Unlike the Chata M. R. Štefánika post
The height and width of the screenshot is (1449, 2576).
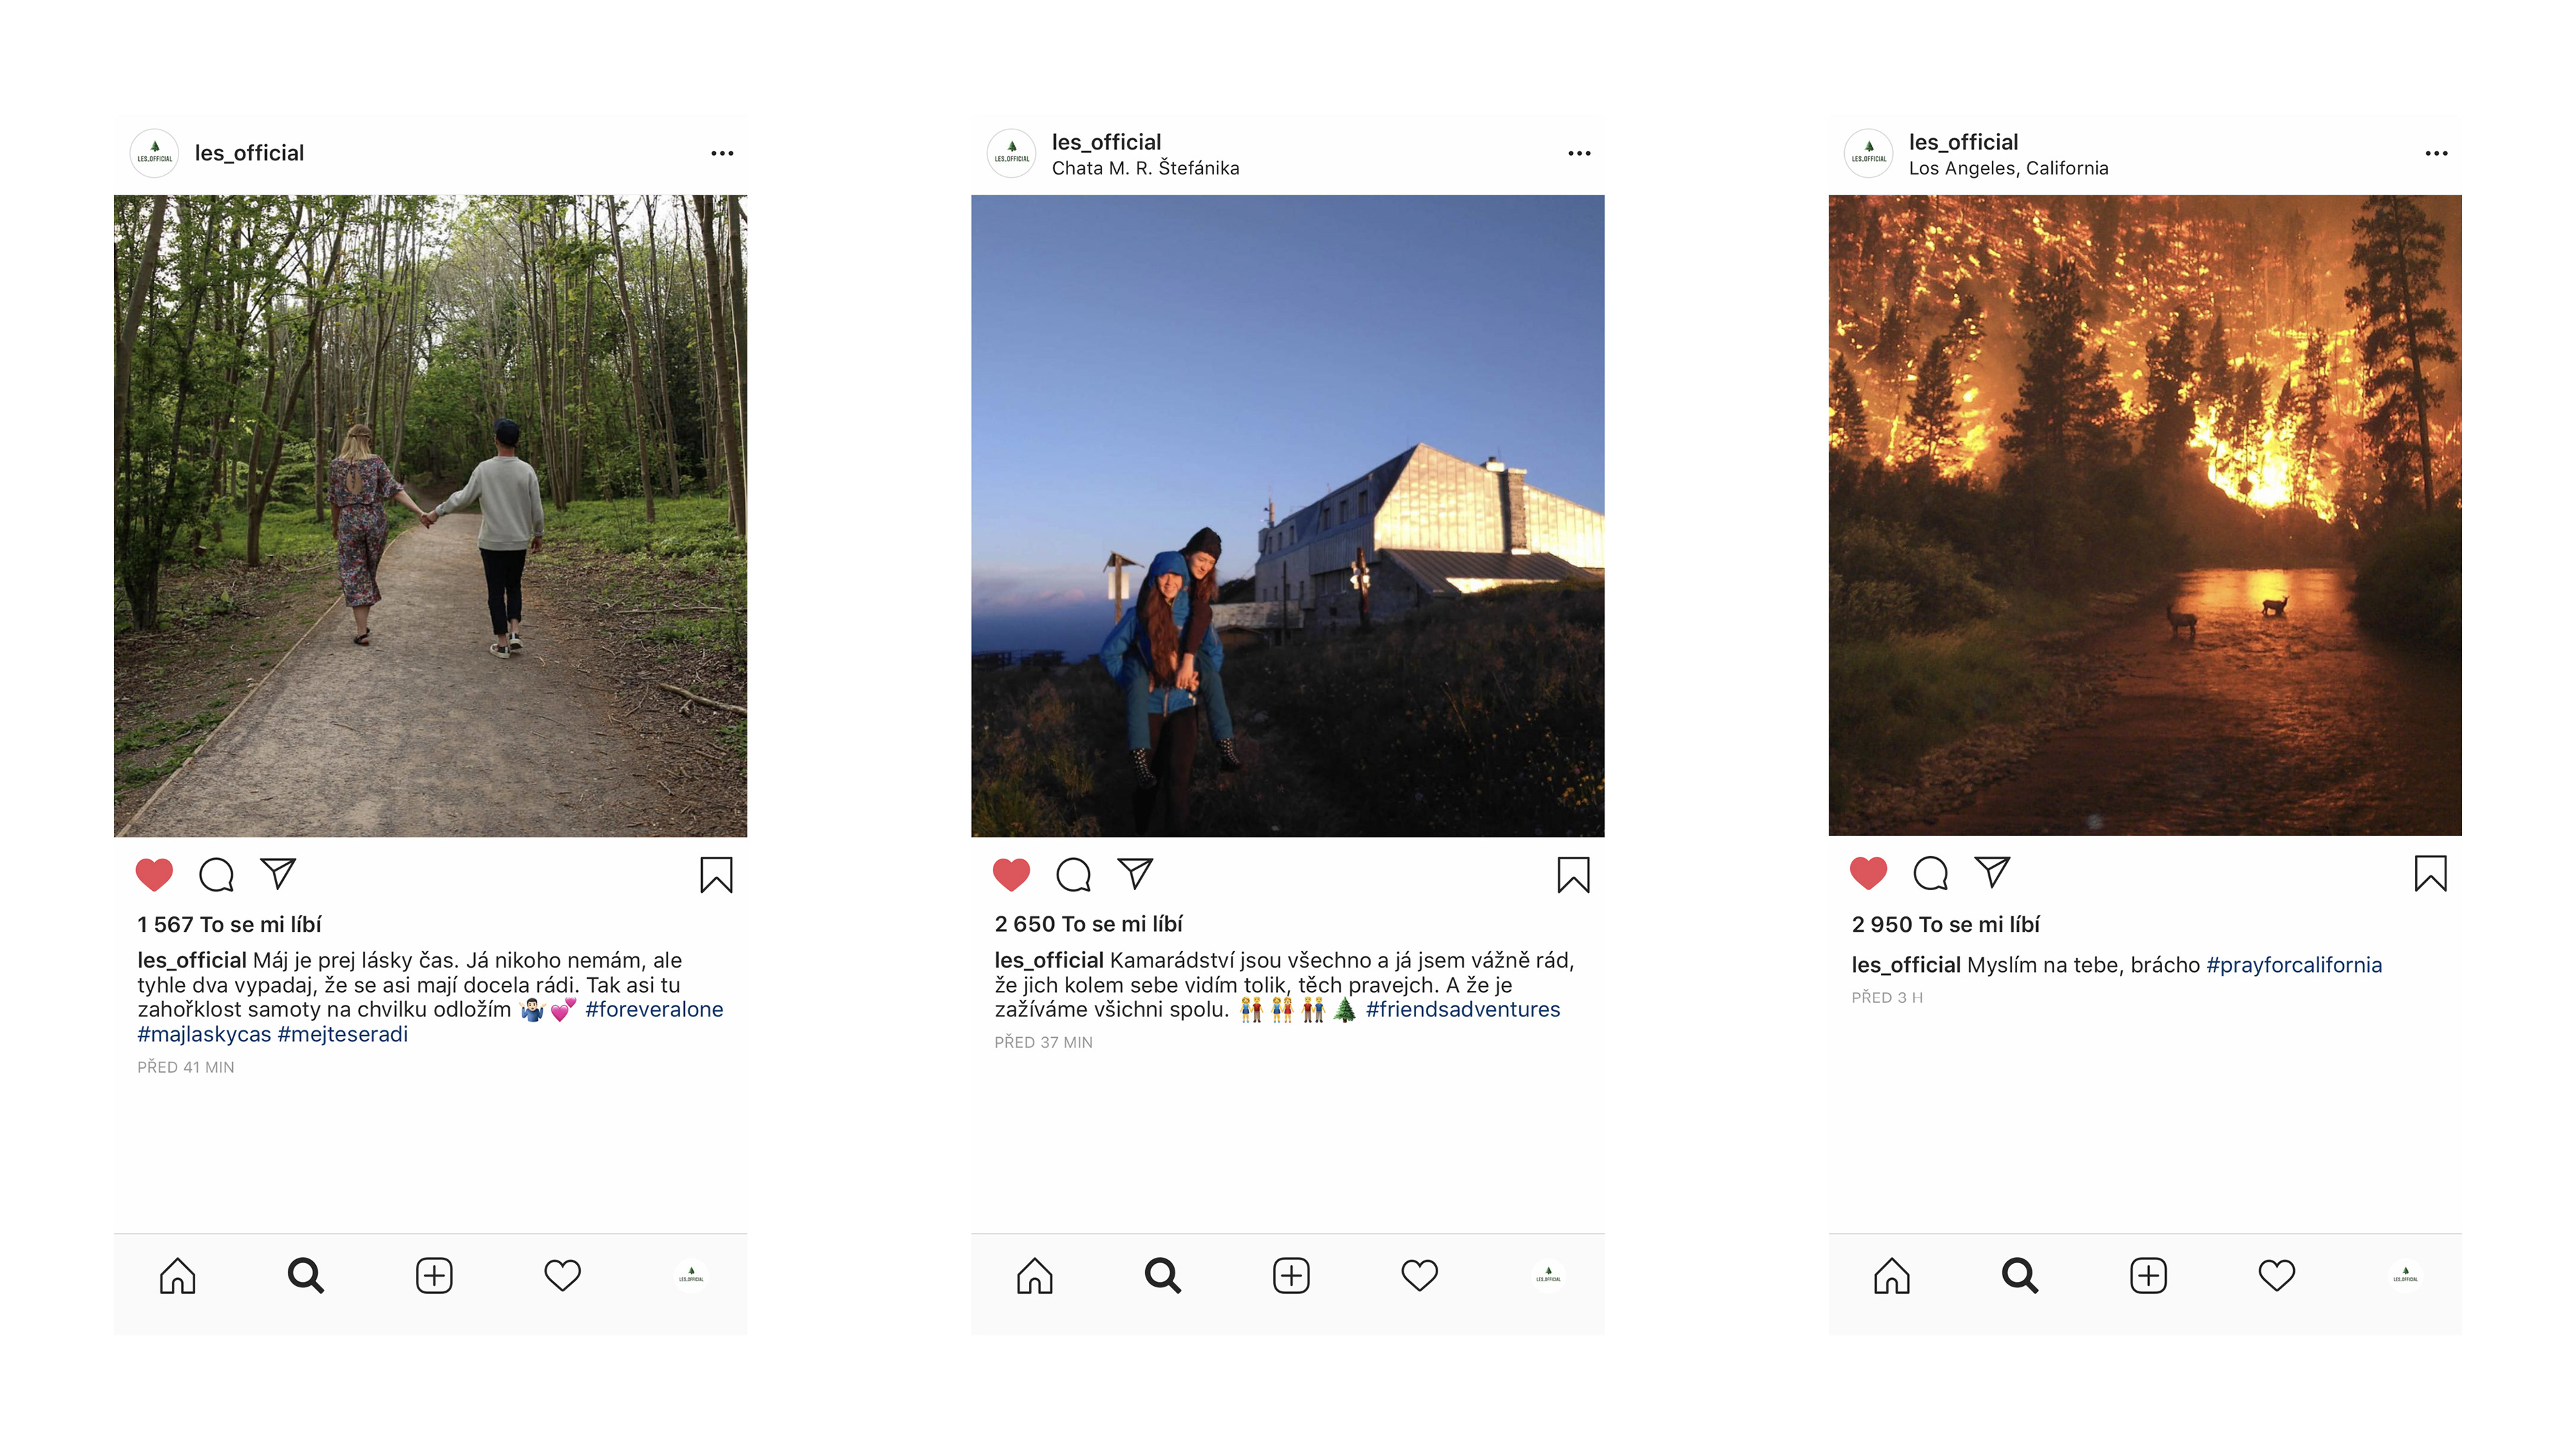click(x=1011, y=874)
